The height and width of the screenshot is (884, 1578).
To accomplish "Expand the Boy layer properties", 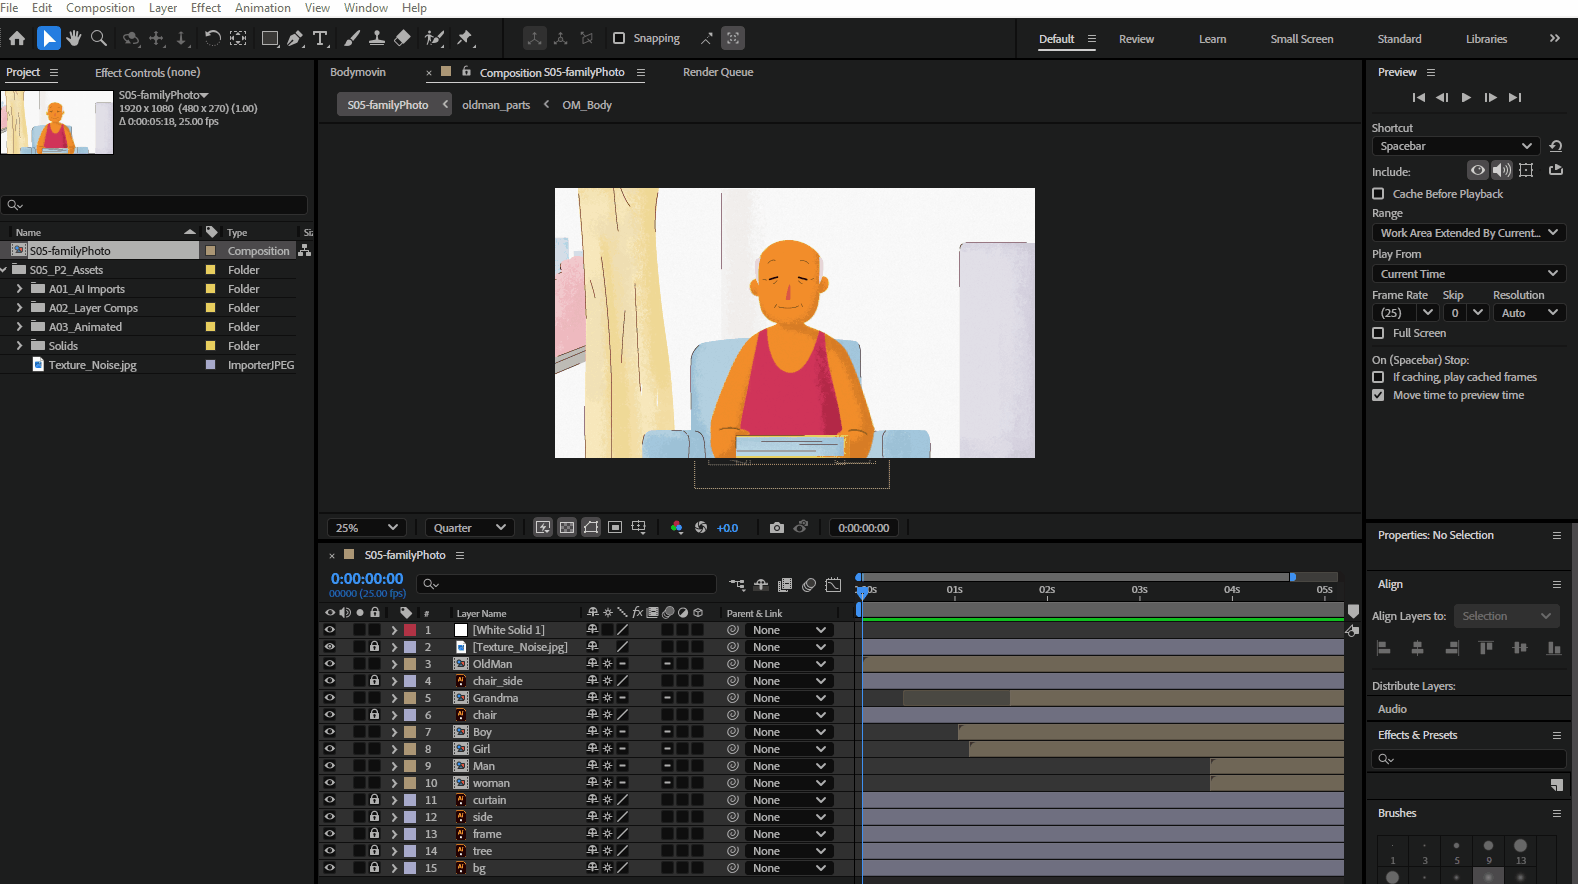I will pyautogui.click(x=394, y=732).
